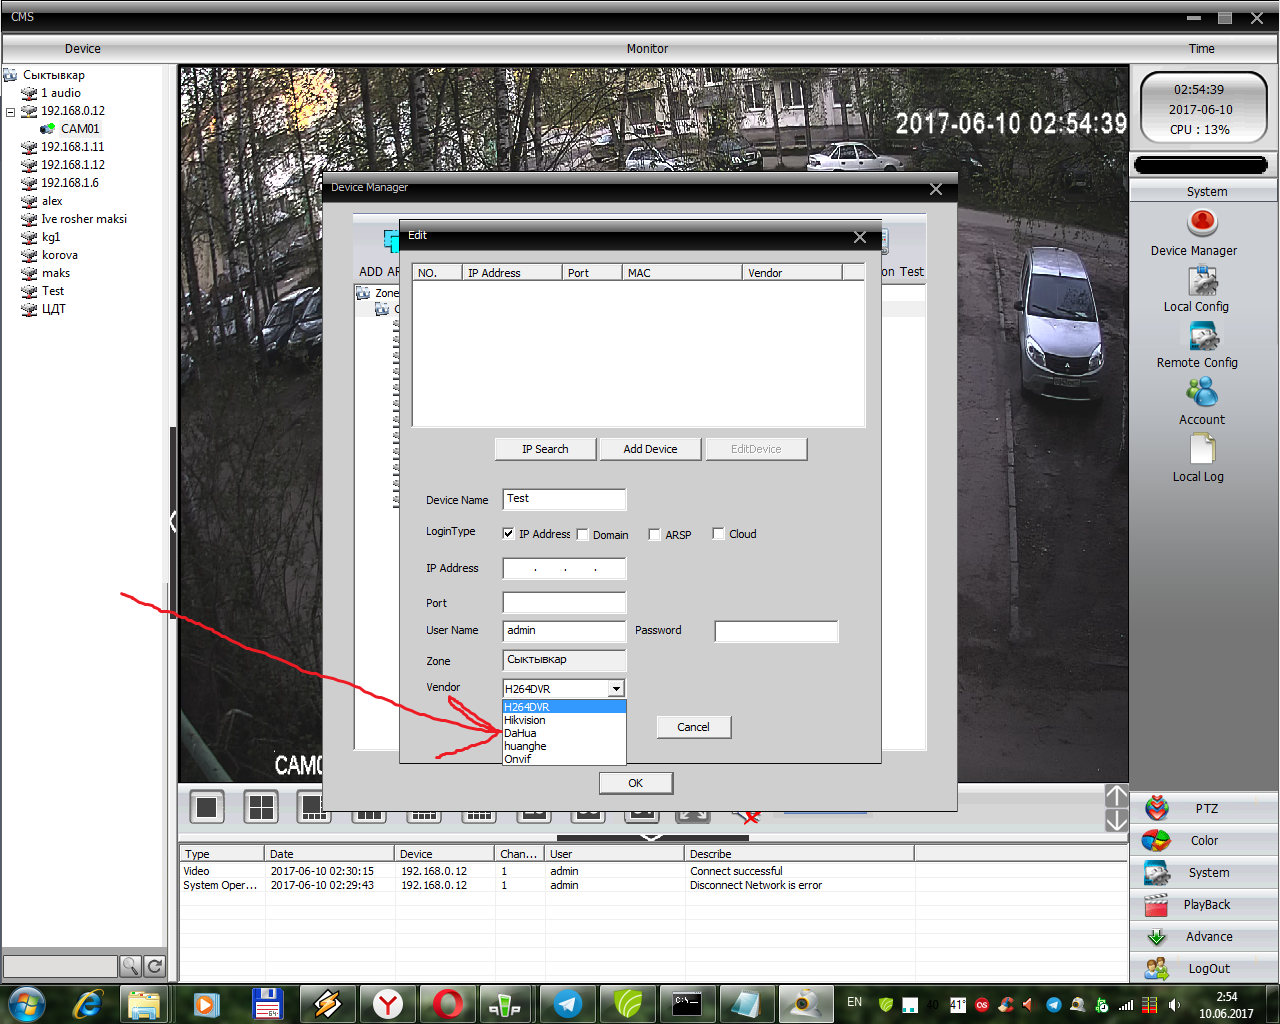Viewport: 1280px width, 1024px height.
Task: Close the Device Manager dialog
Action: point(935,189)
